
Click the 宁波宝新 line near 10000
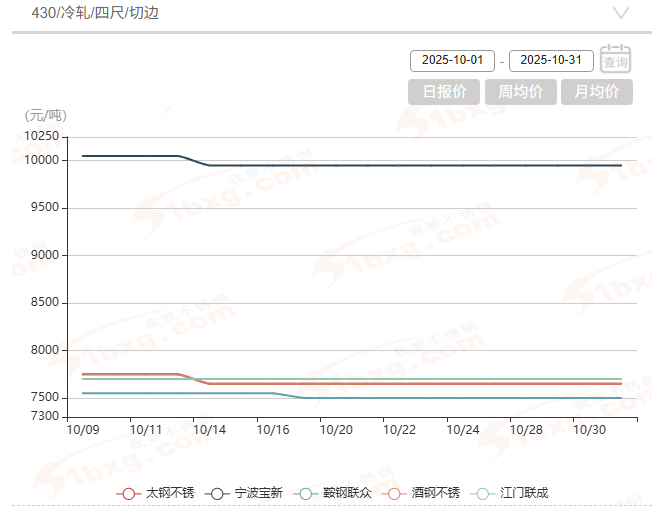coord(400,165)
